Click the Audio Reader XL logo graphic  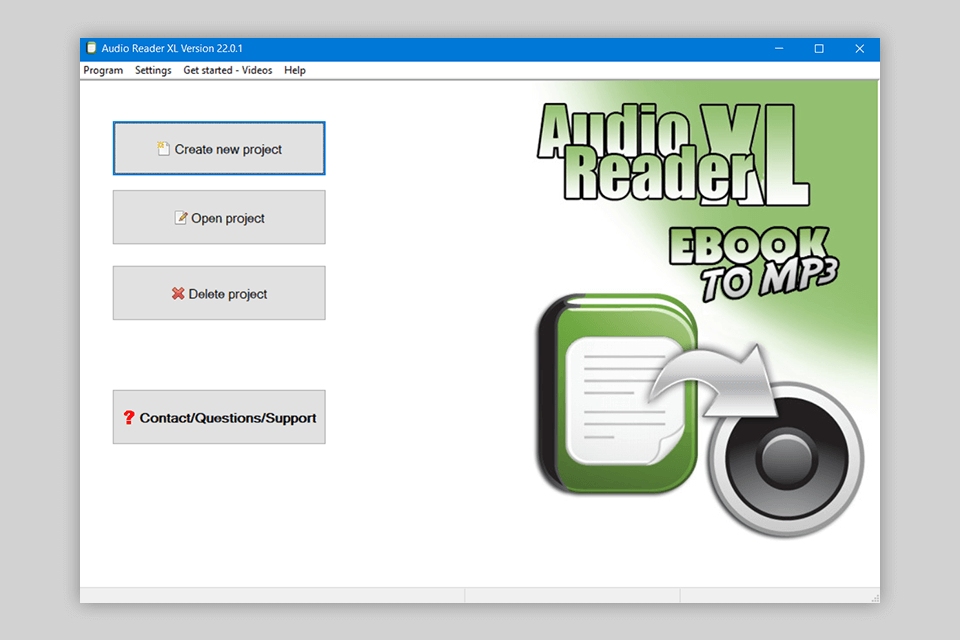pyautogui.click(x=673, y=154)
